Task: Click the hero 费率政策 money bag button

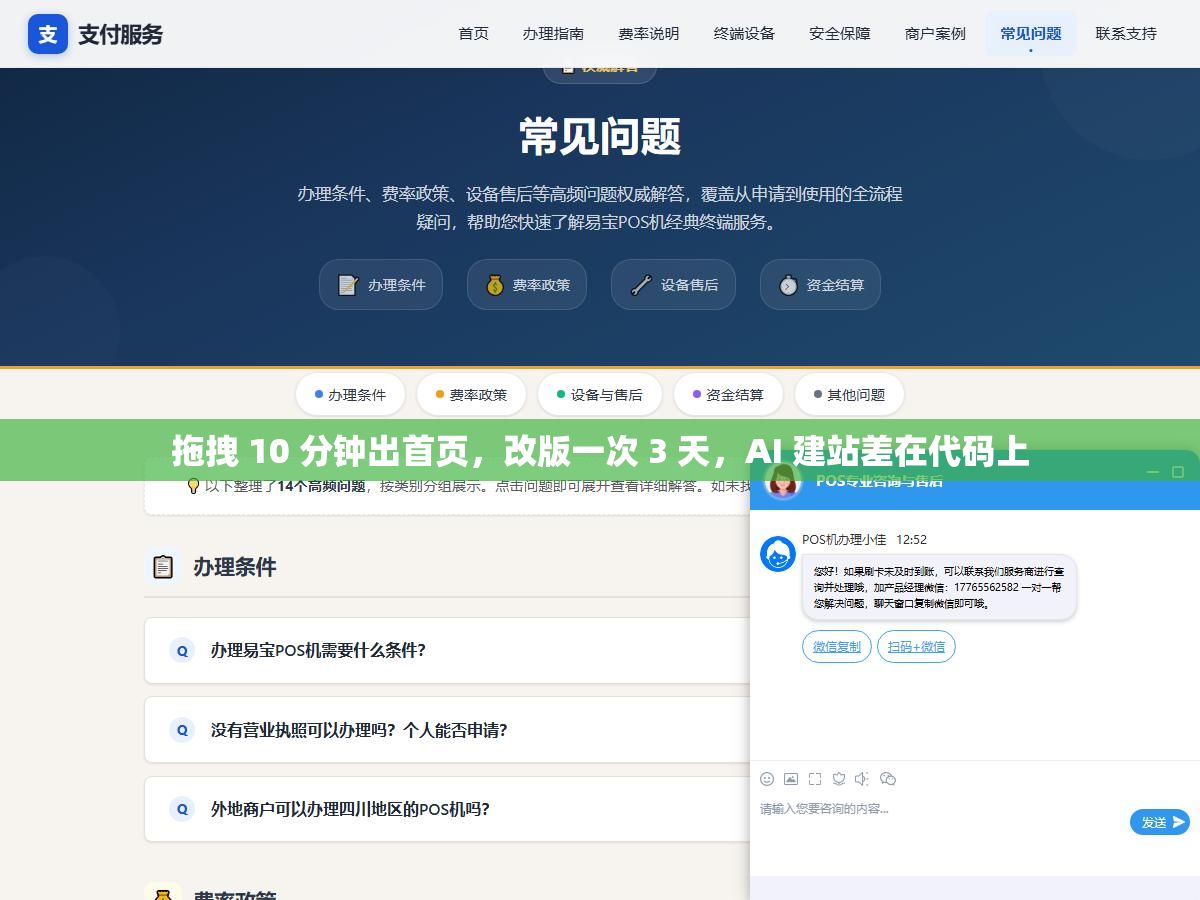Action: point(527,285)
